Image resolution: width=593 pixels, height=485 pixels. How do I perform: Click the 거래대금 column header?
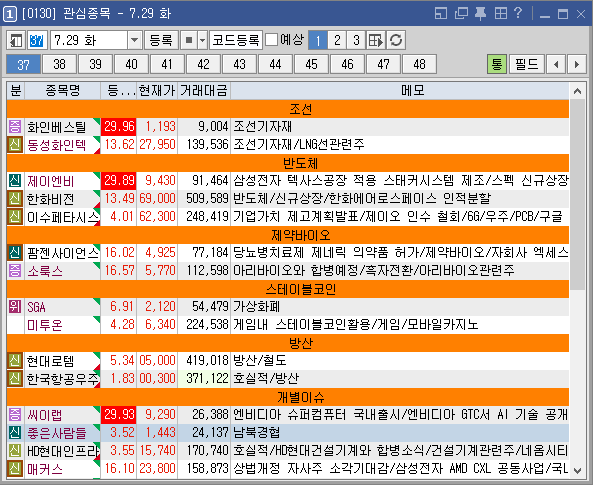[x=204, y=91]
